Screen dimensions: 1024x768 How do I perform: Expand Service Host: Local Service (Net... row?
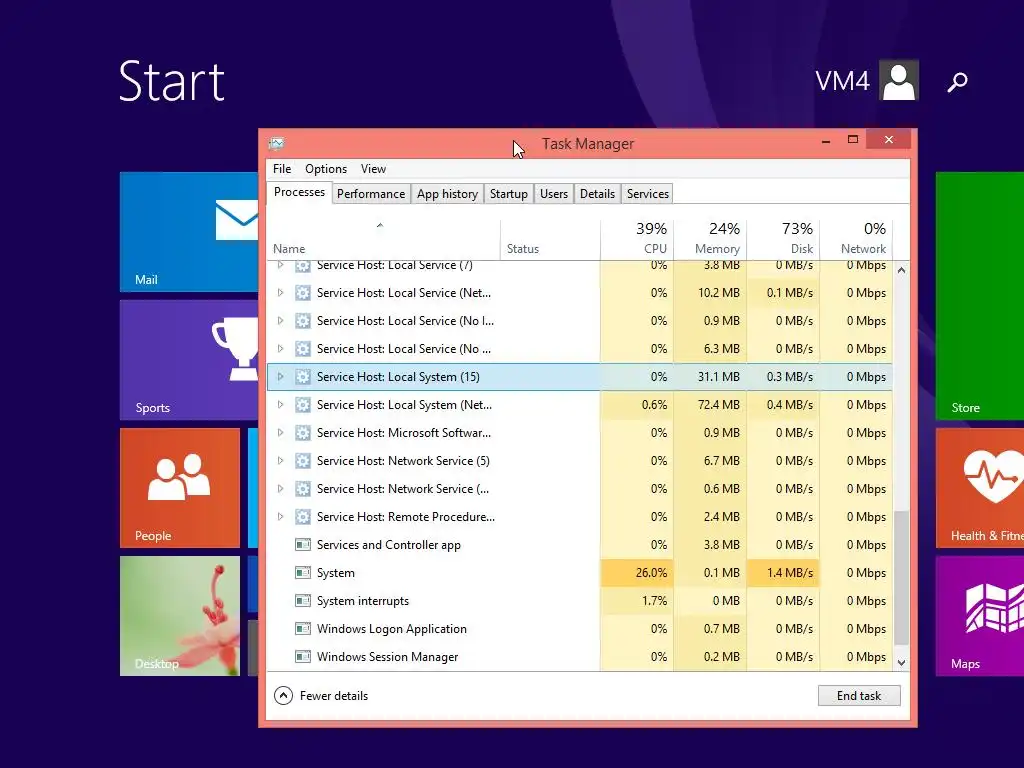pos(280,293)
